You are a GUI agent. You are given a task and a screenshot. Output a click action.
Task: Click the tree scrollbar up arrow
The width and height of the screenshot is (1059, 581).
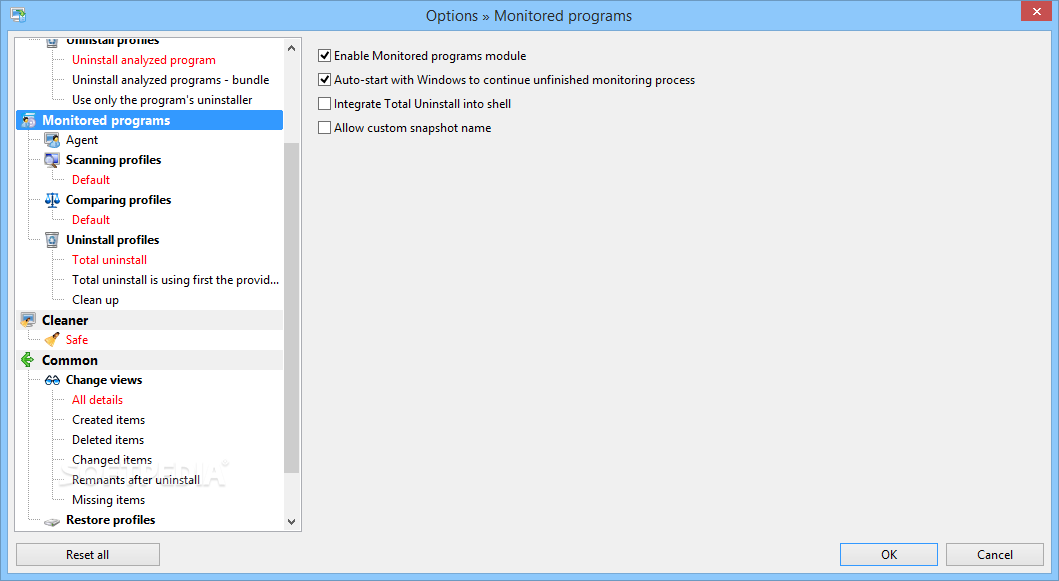pos(291,48)
